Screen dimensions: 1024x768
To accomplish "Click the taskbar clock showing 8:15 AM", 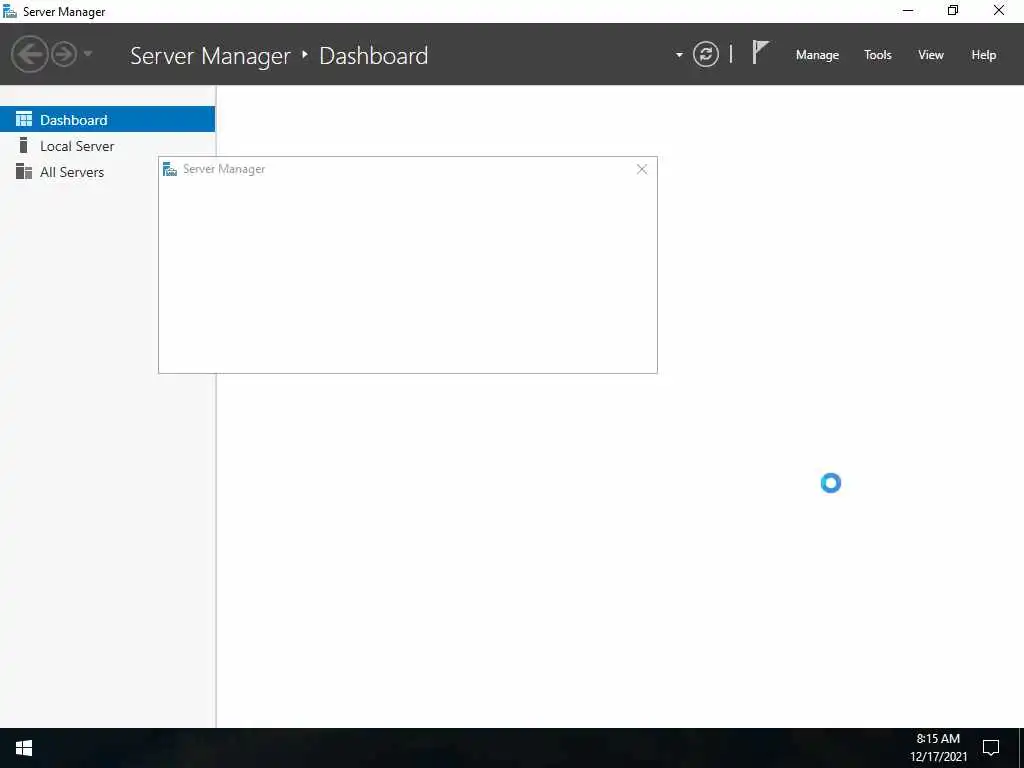I will [x=938, y=748].
